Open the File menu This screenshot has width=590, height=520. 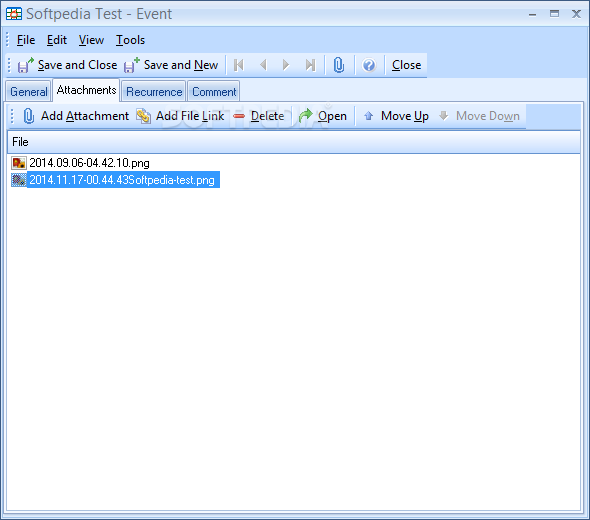(26, 40)
